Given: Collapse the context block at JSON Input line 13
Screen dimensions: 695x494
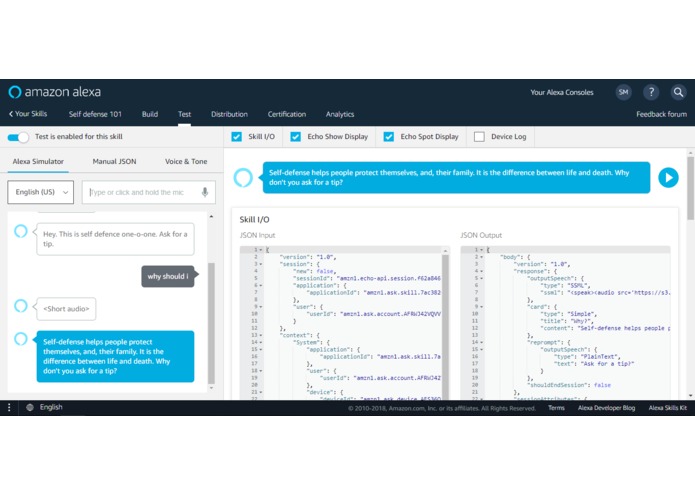Looking at the screenshot, I should pos(261,335).
